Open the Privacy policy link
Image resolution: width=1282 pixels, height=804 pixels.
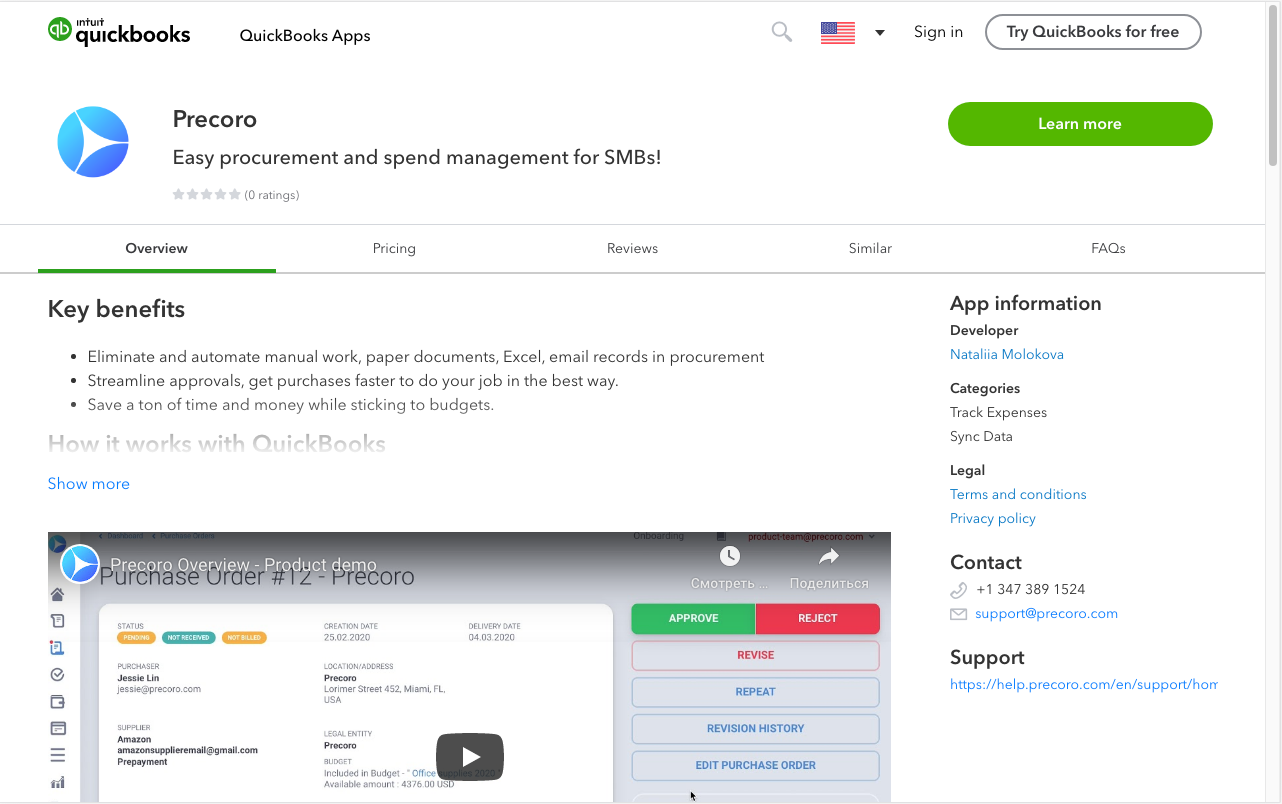pos(993,518)
